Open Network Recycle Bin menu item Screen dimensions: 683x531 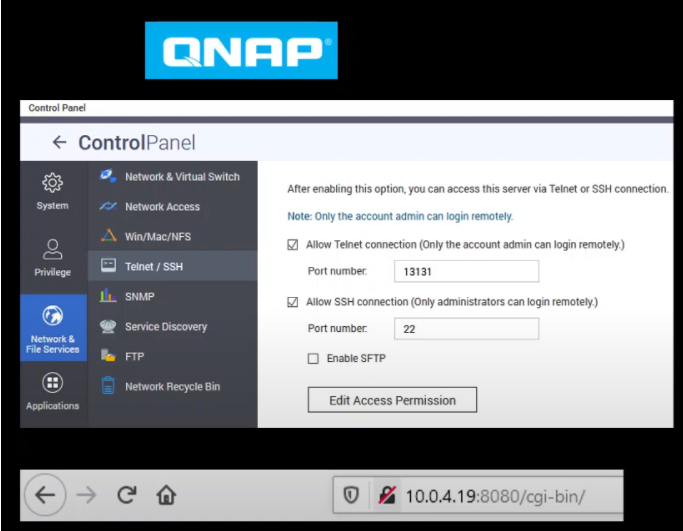click(x=173, y=386)
